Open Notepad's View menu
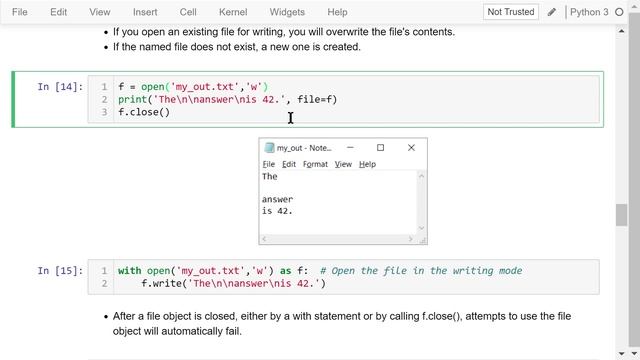 click(343, 164)
